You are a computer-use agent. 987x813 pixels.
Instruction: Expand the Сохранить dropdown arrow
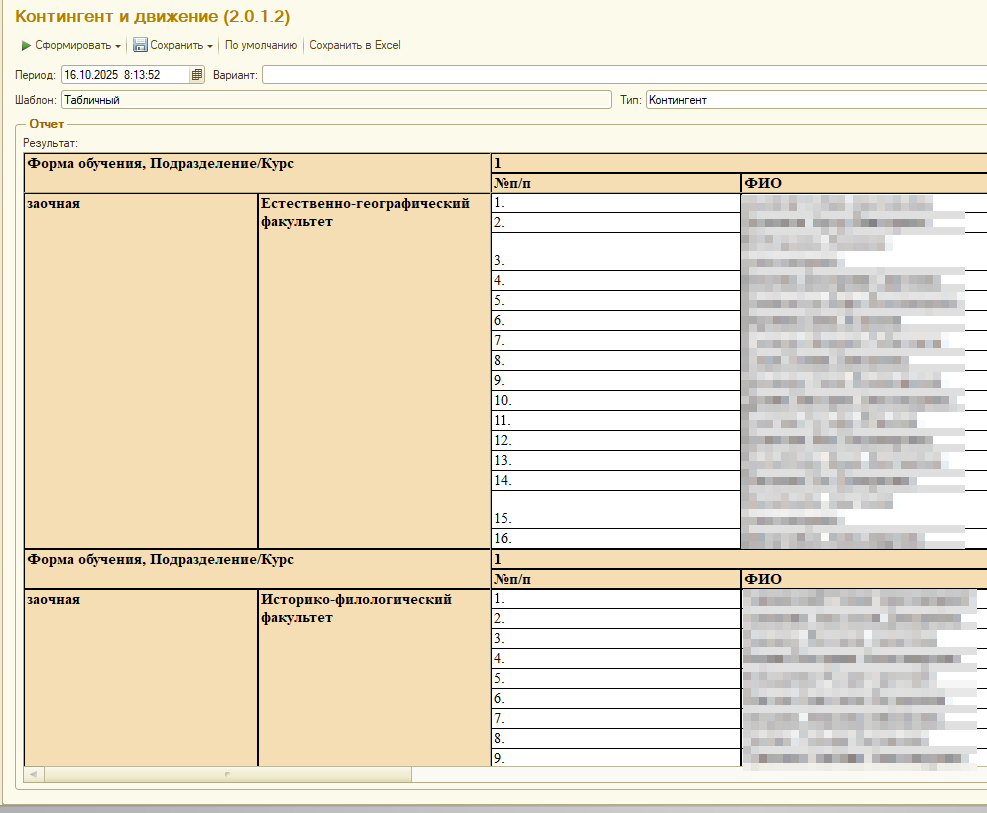click(x=210, y=46)
